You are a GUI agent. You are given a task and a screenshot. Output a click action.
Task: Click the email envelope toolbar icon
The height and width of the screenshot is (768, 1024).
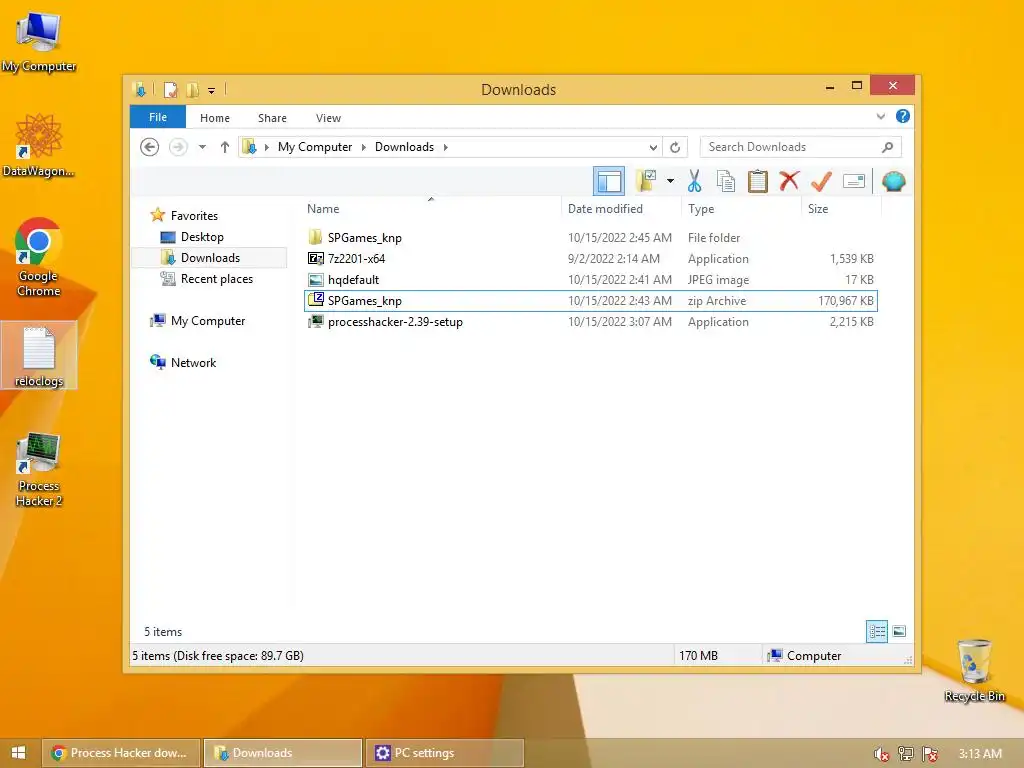tap(854, 181)
